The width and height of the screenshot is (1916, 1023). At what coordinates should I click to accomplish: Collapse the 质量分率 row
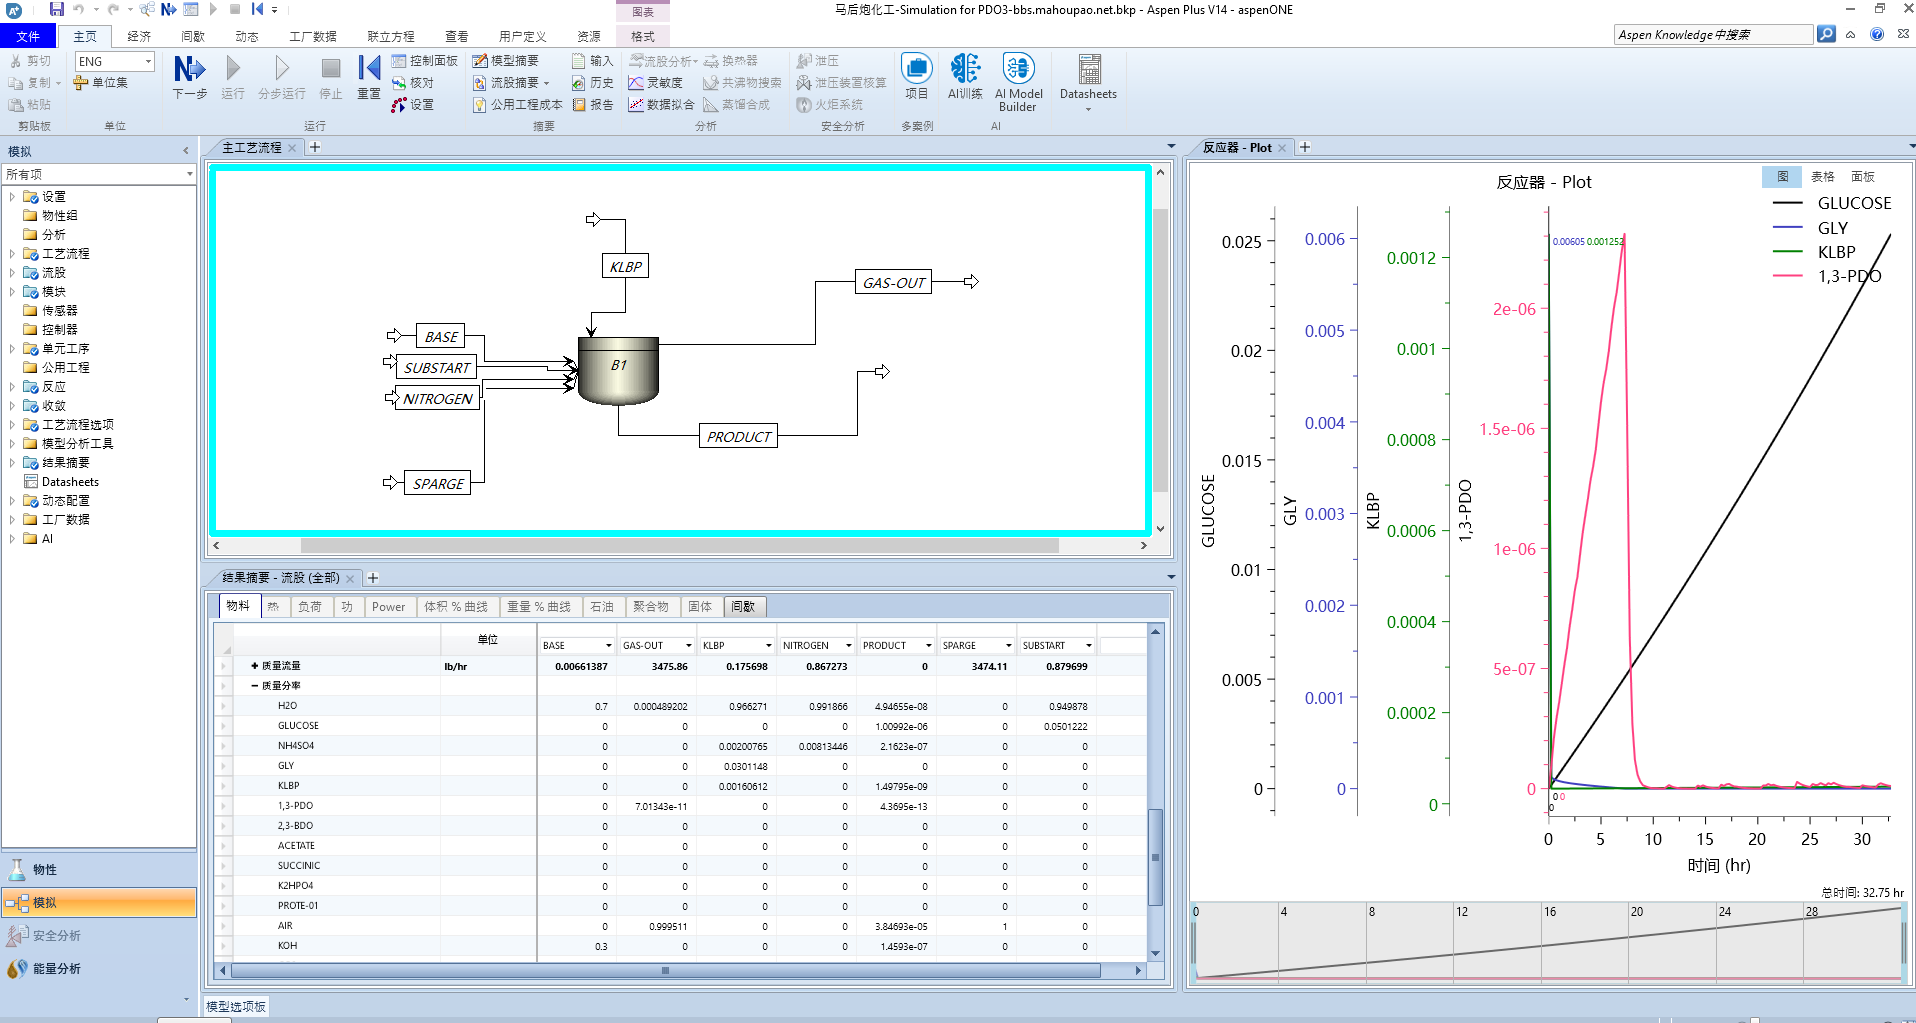254,686
